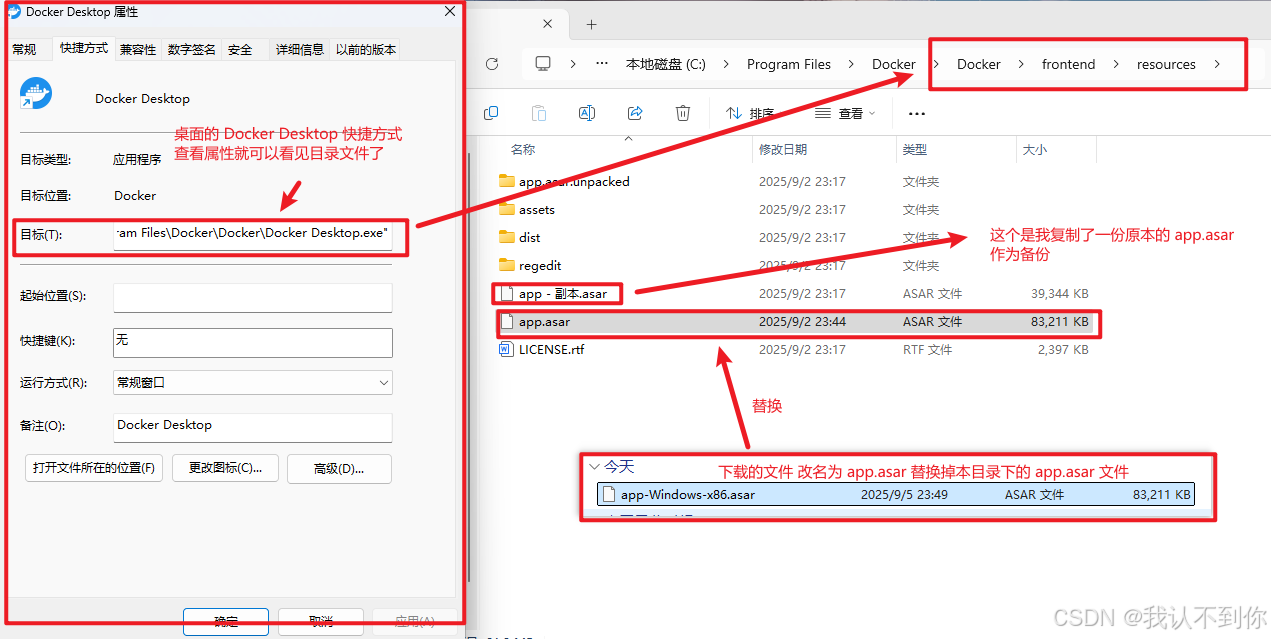
Task: Open the 详细信息 tab
Action: [x=300, y=49]
